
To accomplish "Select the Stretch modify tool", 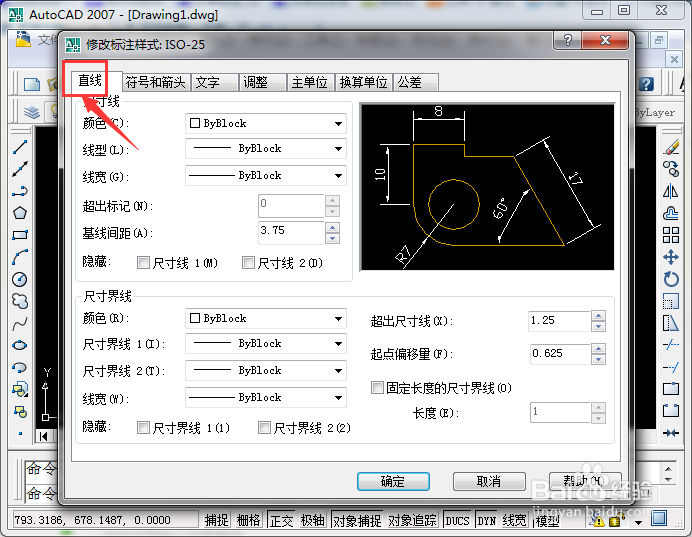I will (671, 323).
